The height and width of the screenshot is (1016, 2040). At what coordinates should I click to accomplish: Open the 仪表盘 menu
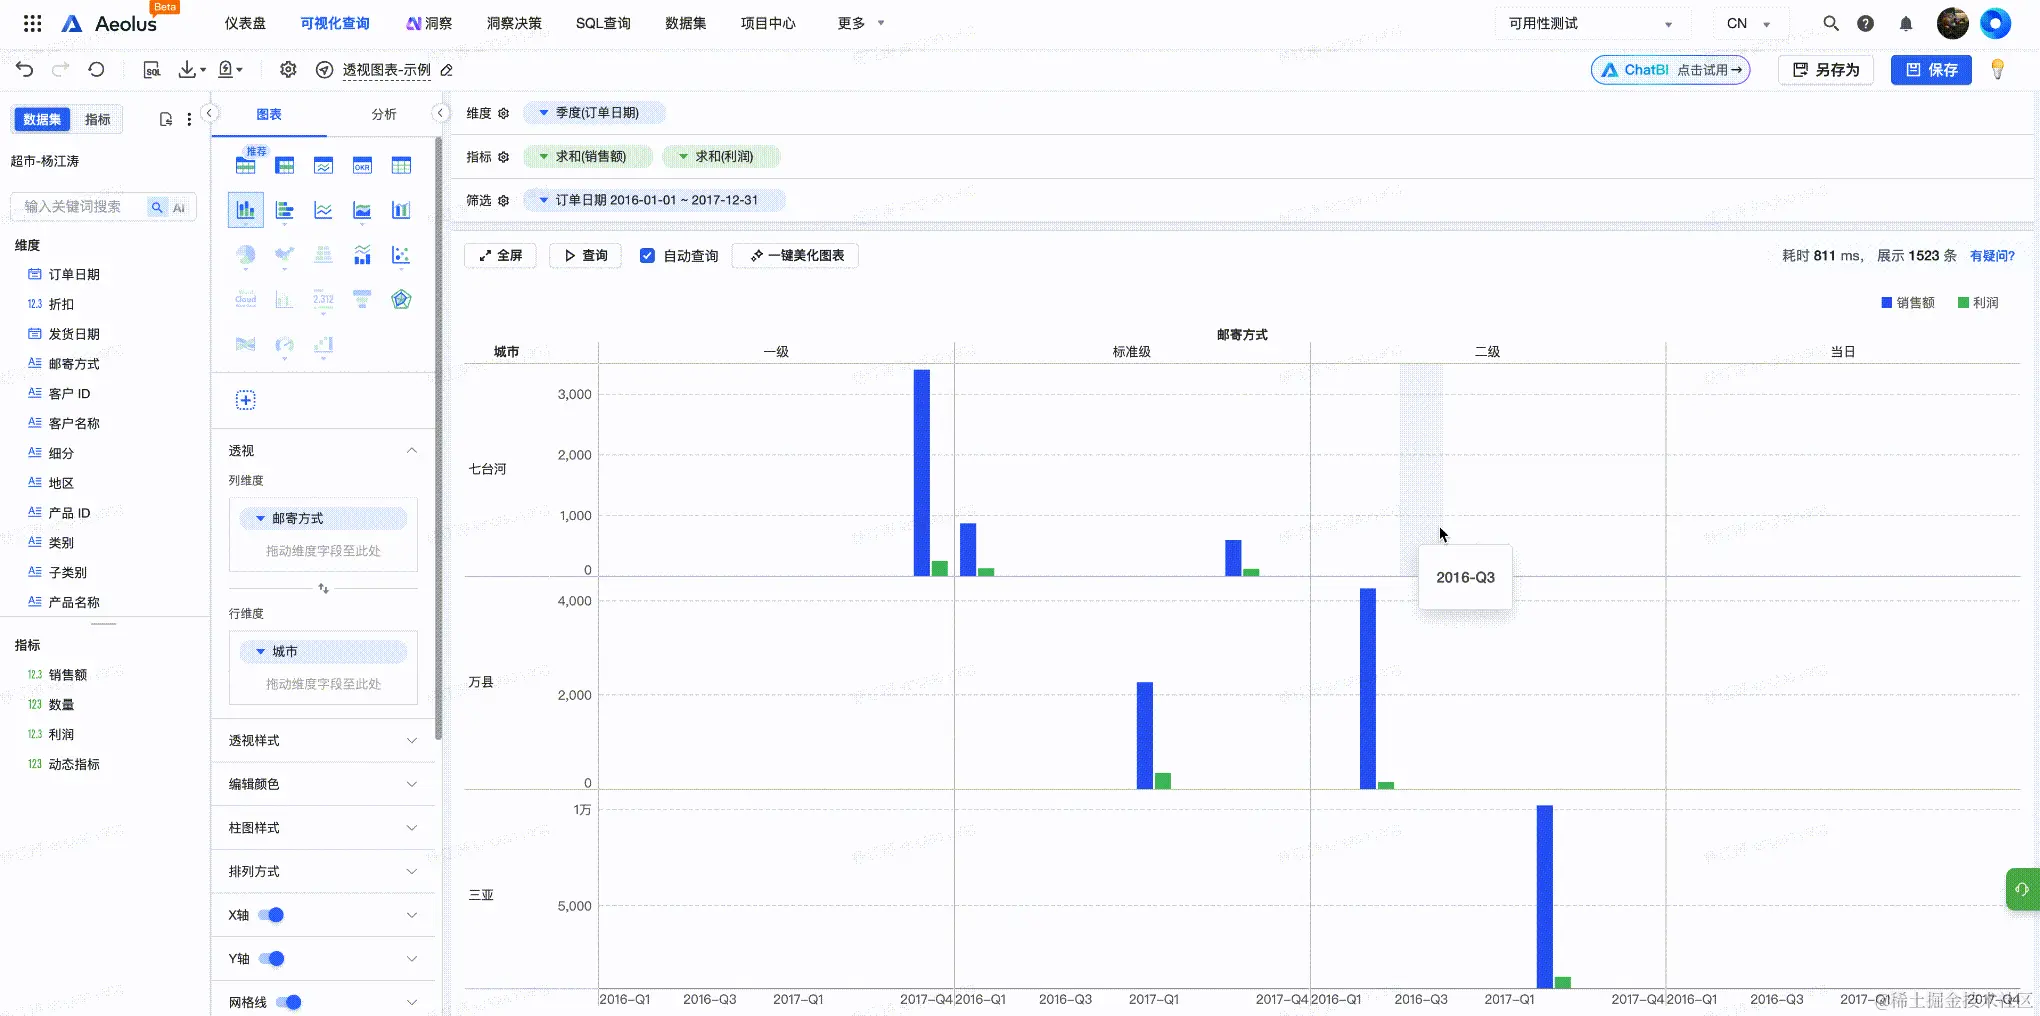(245, 23)
